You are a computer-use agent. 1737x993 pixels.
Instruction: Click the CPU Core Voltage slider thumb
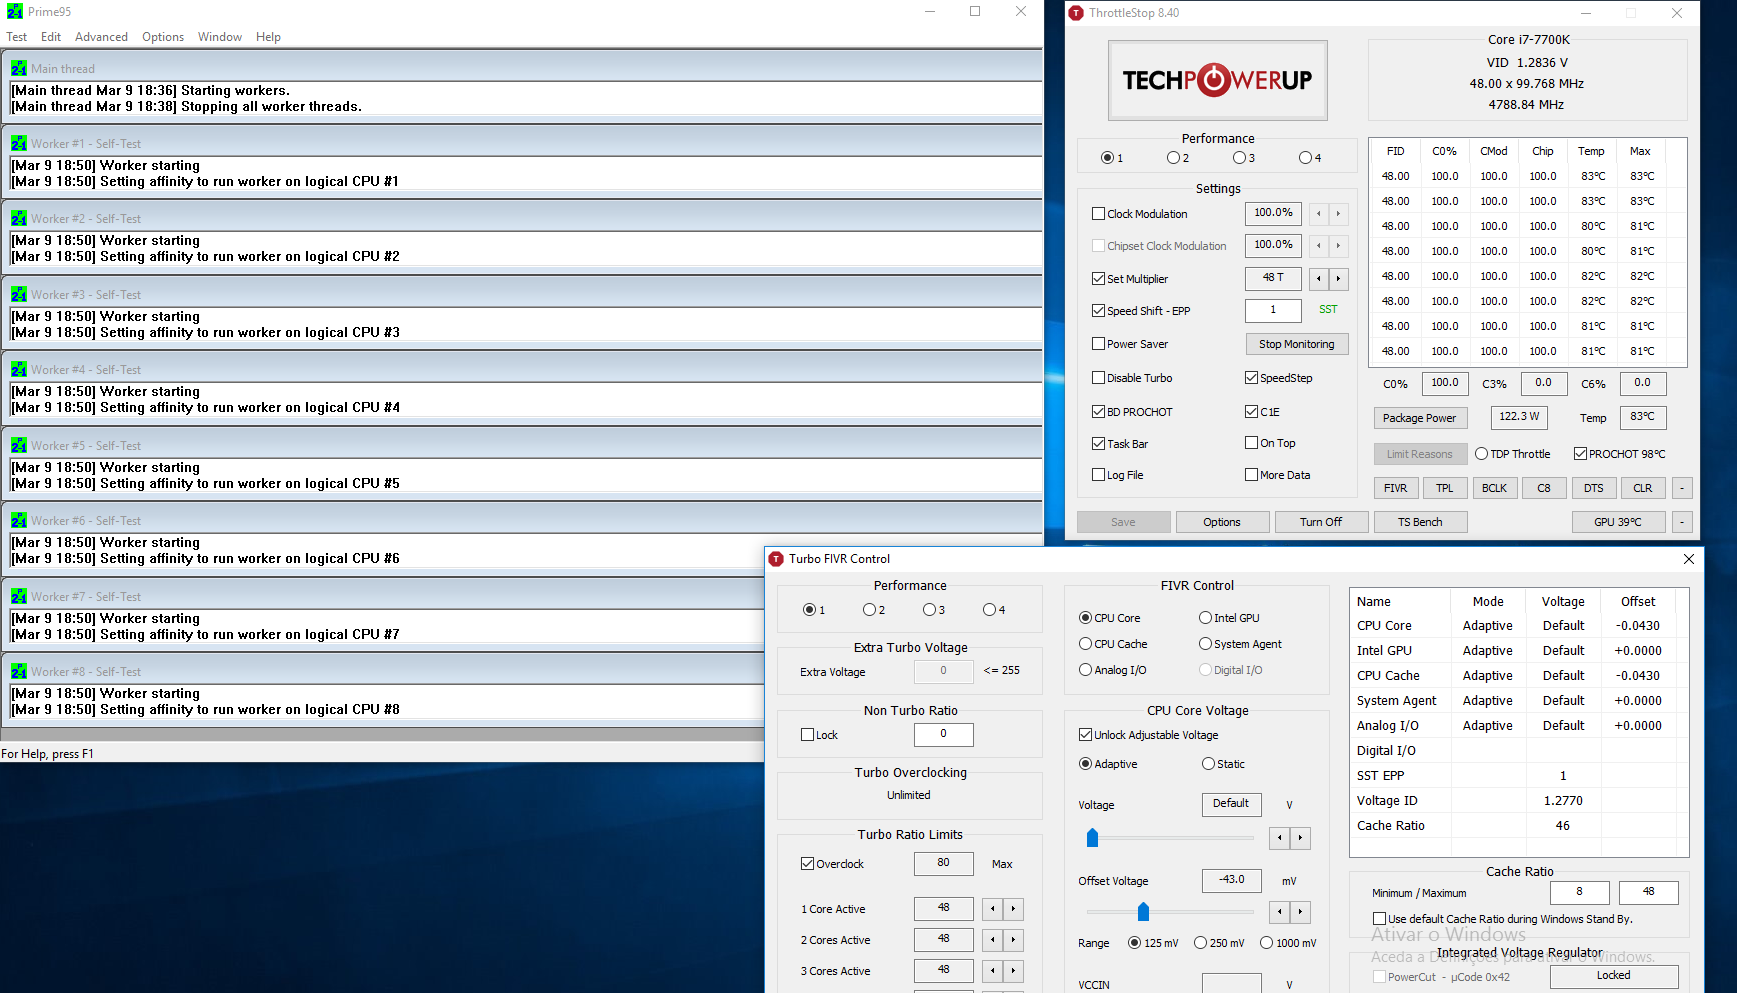[1092, 838]
